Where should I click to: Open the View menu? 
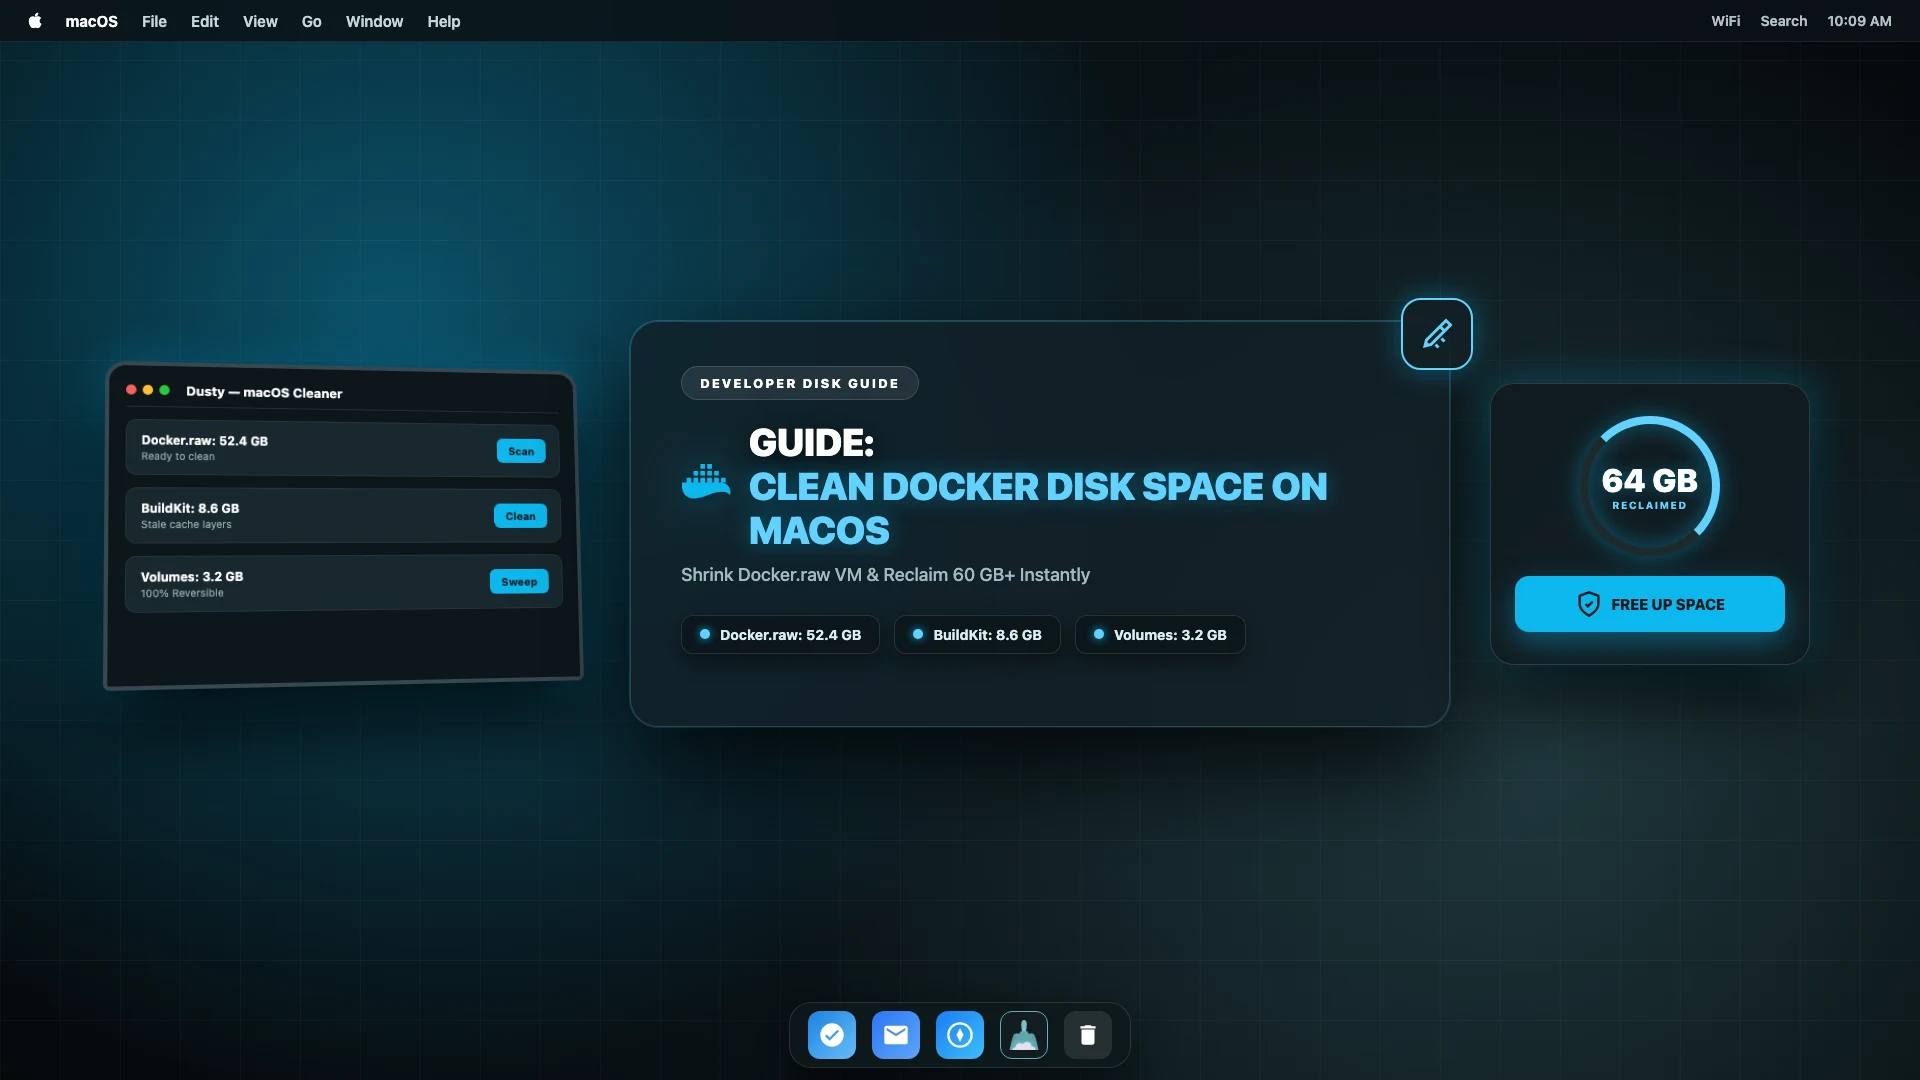tap(260, 21)
